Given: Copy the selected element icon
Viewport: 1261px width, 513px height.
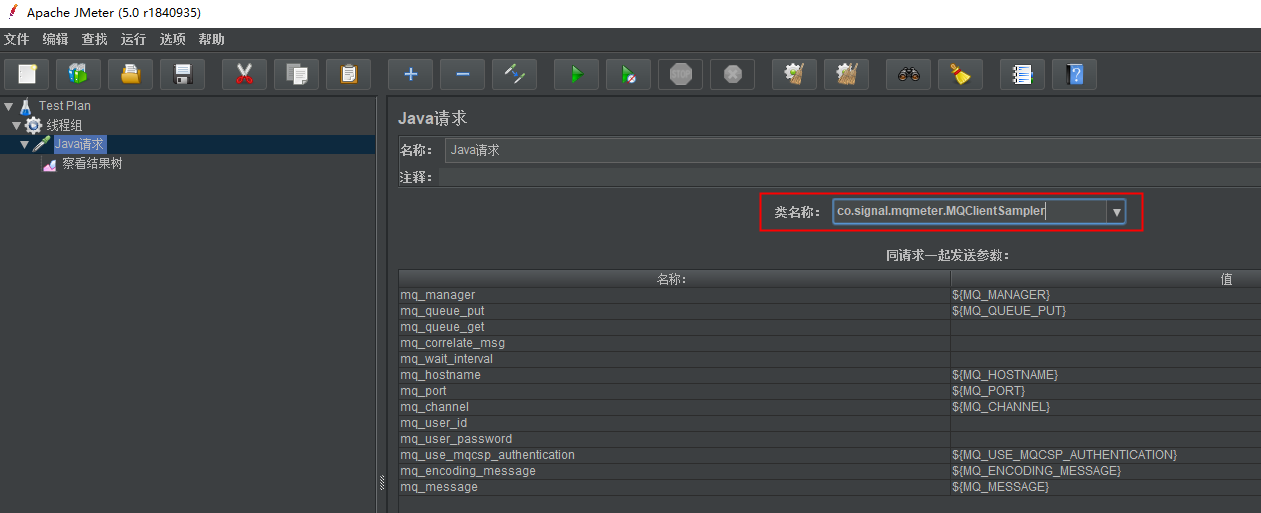Looking at the screenshot, I should coord(296,74).
